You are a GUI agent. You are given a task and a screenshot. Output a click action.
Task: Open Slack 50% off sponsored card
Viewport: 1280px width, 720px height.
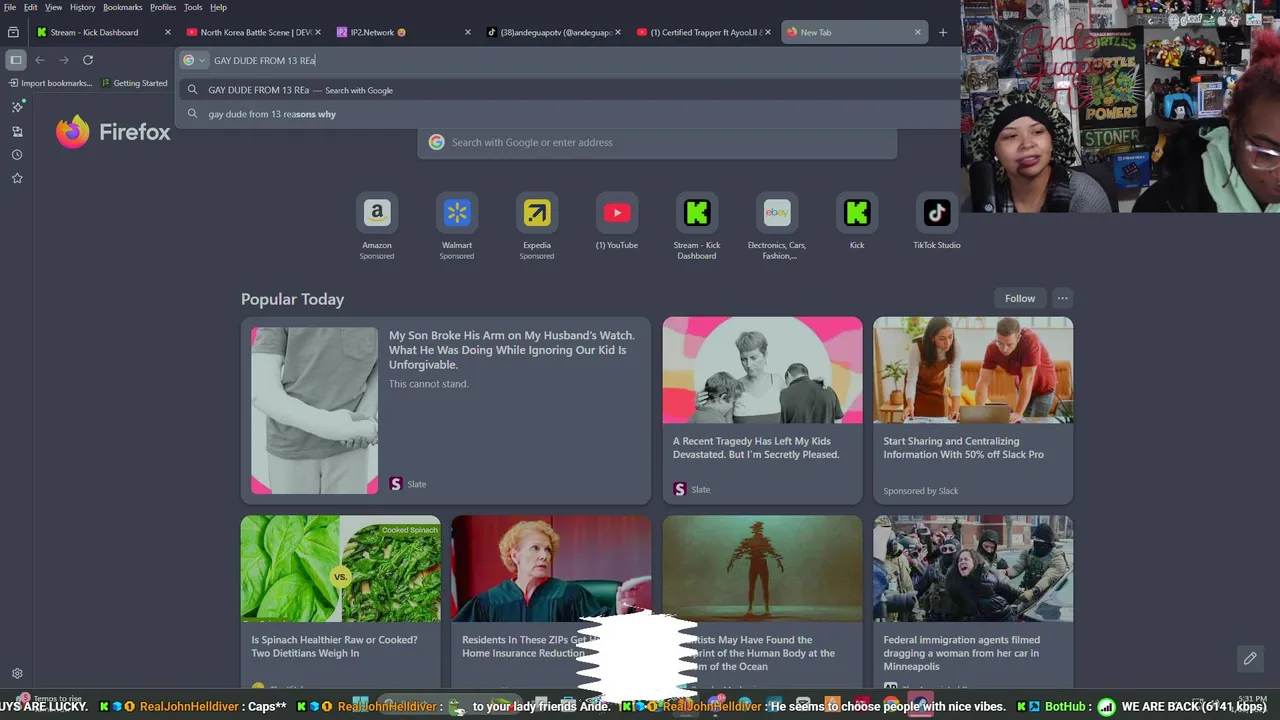pyautogui.click(x=973, y=410)
